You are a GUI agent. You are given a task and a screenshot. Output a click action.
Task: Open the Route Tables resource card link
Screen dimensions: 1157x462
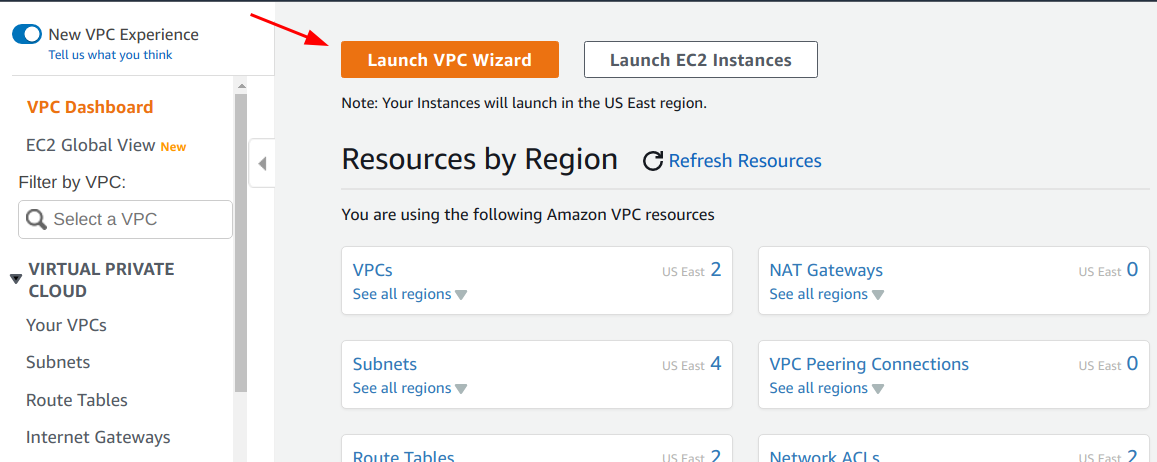point(404,456)
